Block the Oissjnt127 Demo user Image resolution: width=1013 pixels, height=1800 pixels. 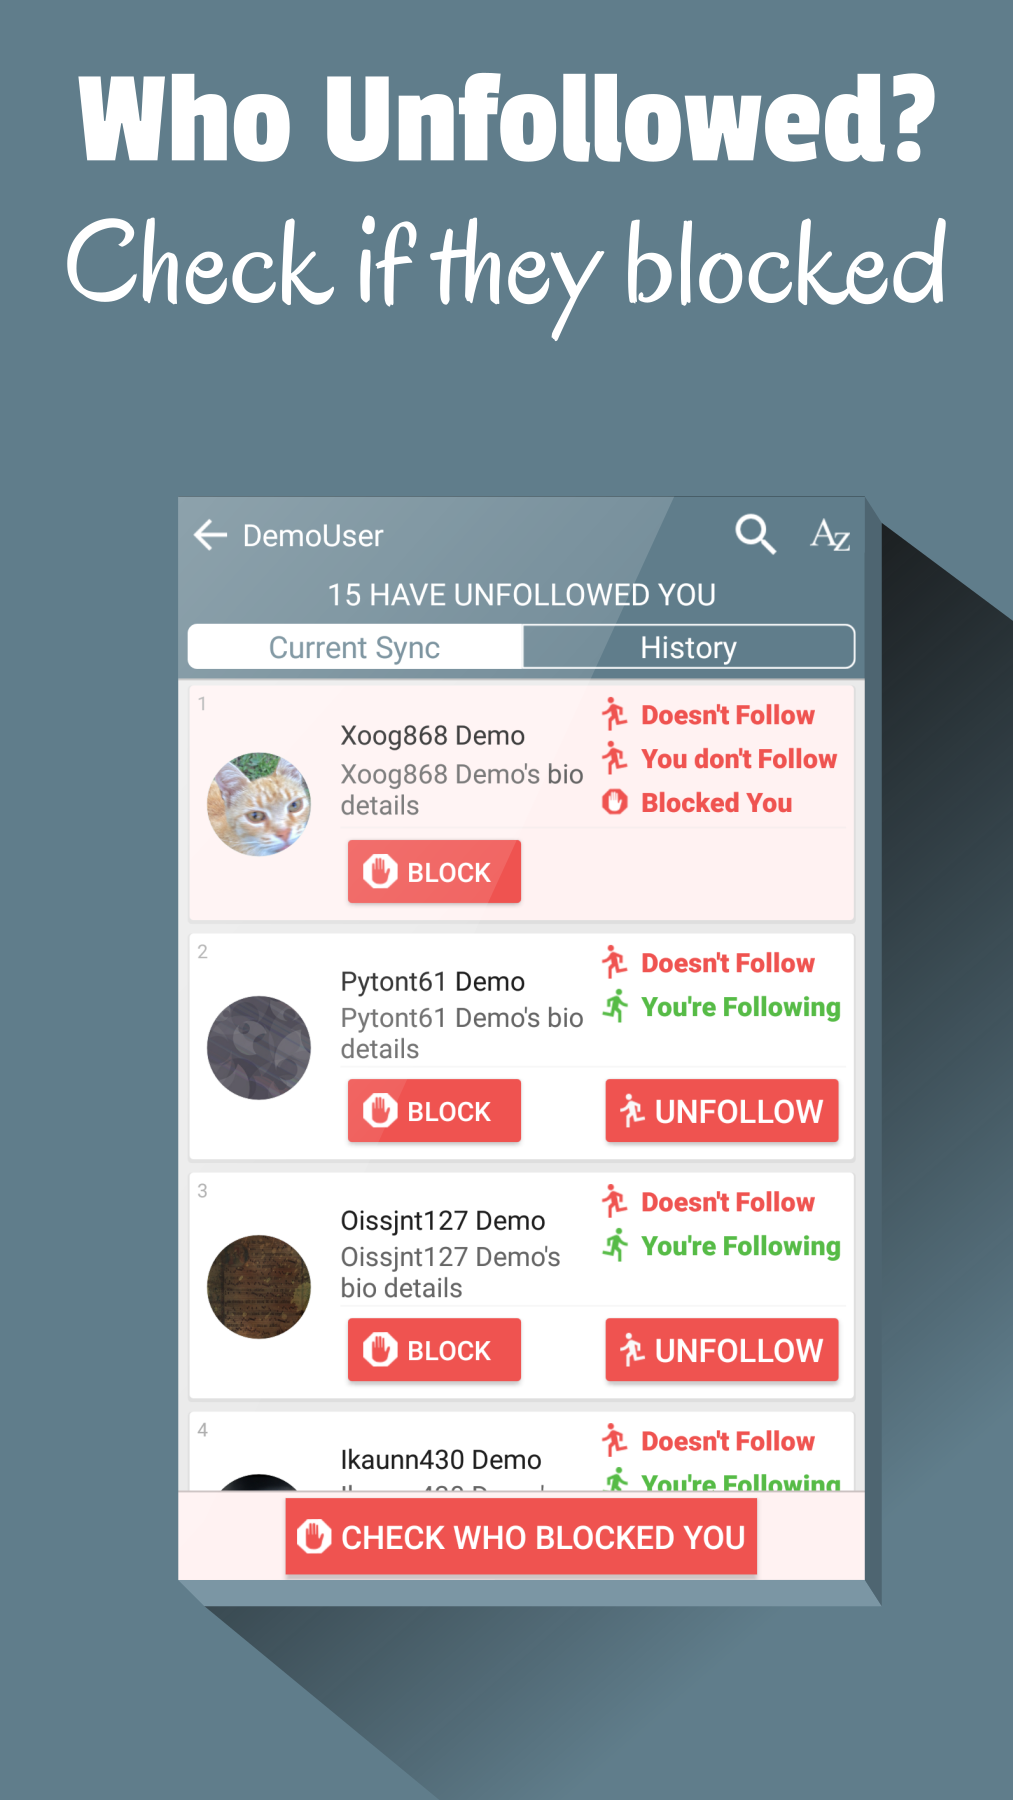434,1350
